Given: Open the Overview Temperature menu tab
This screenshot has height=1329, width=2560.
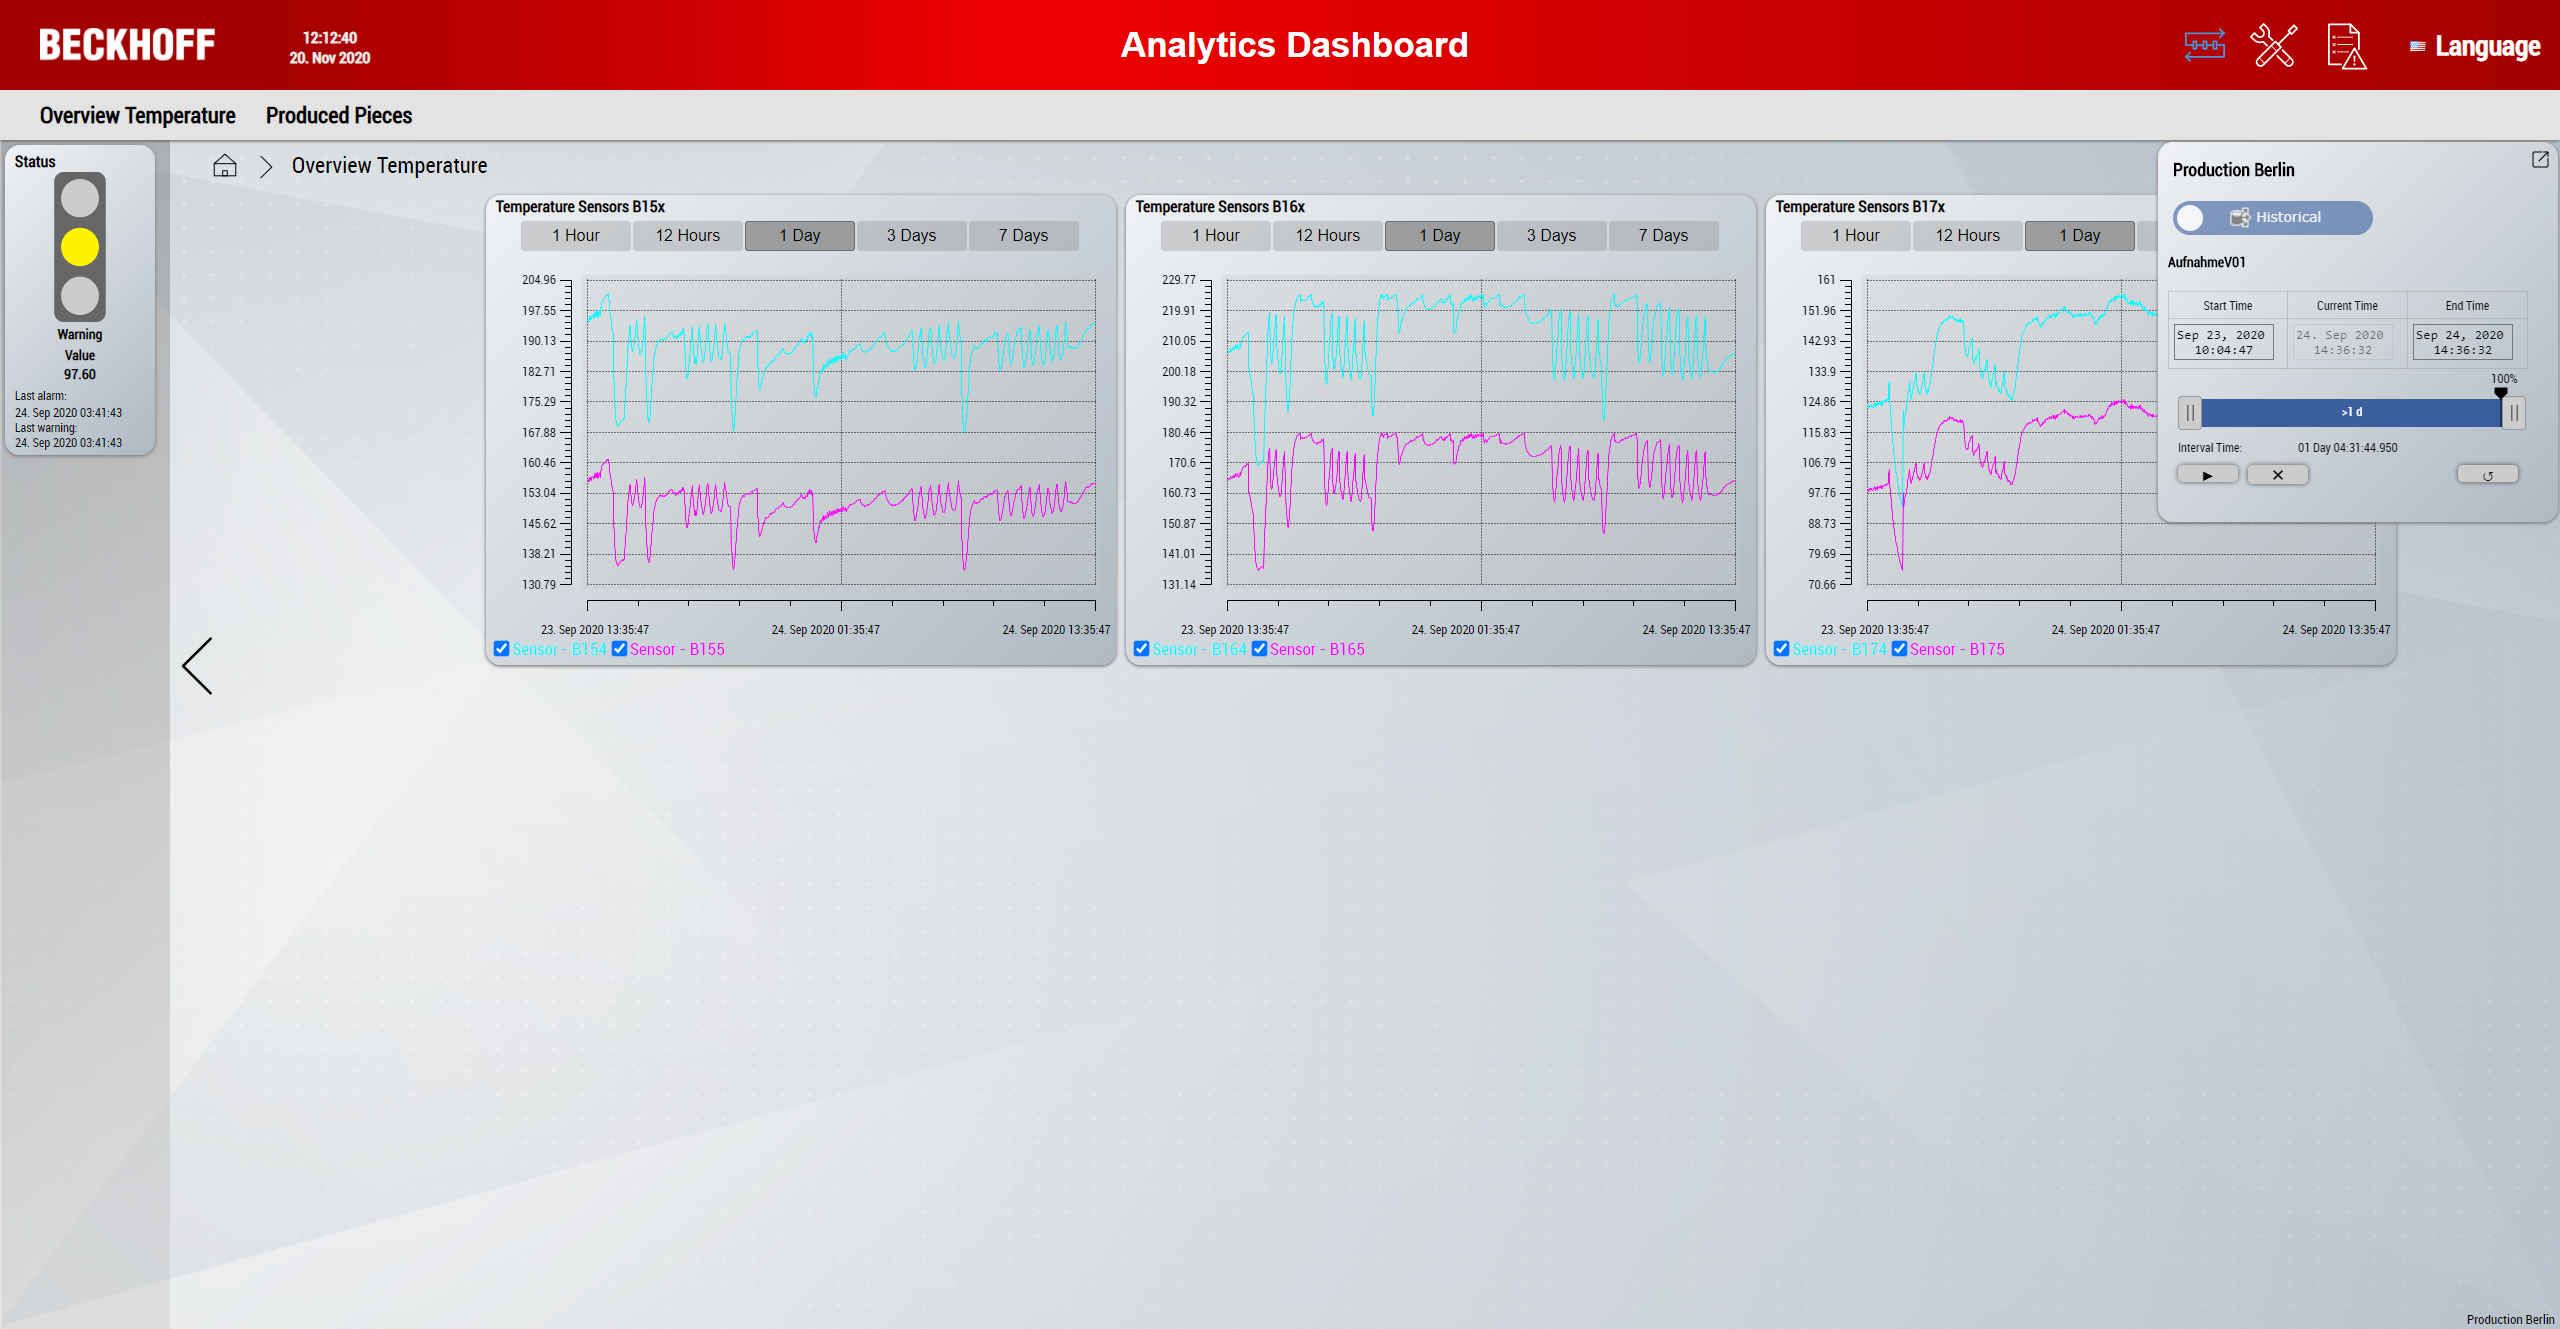Looking at the screenshot, I should [138, 116].
